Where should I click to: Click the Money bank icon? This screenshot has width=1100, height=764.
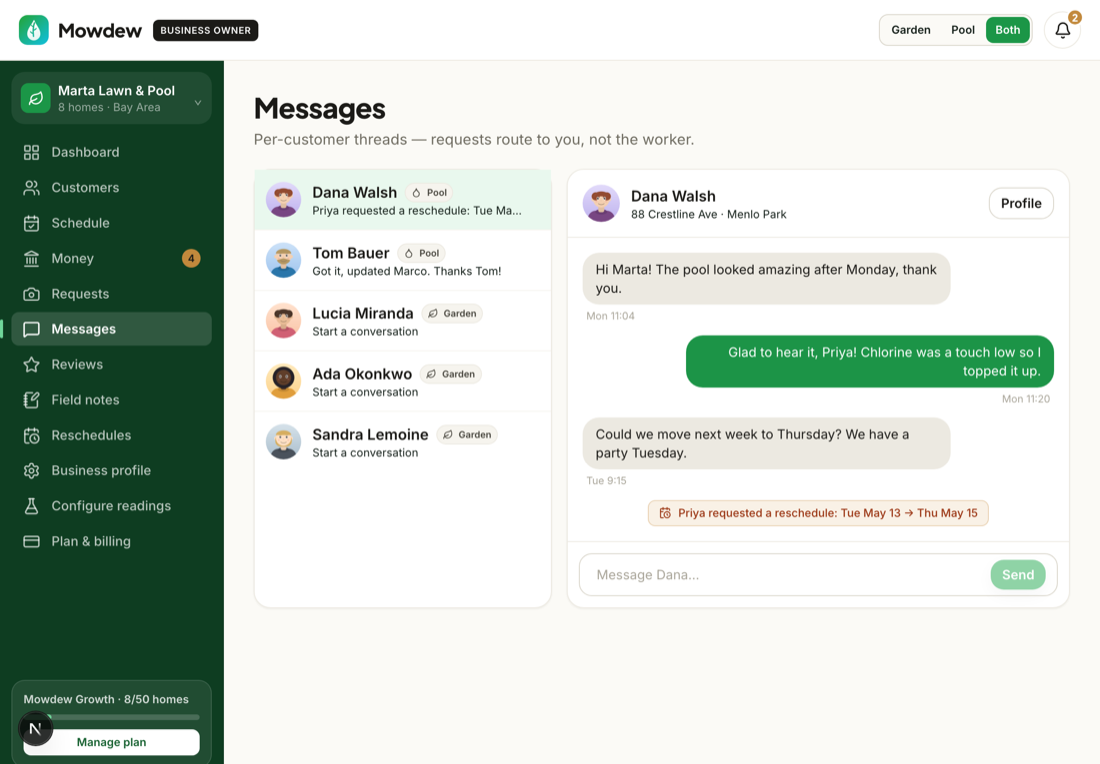32,259
